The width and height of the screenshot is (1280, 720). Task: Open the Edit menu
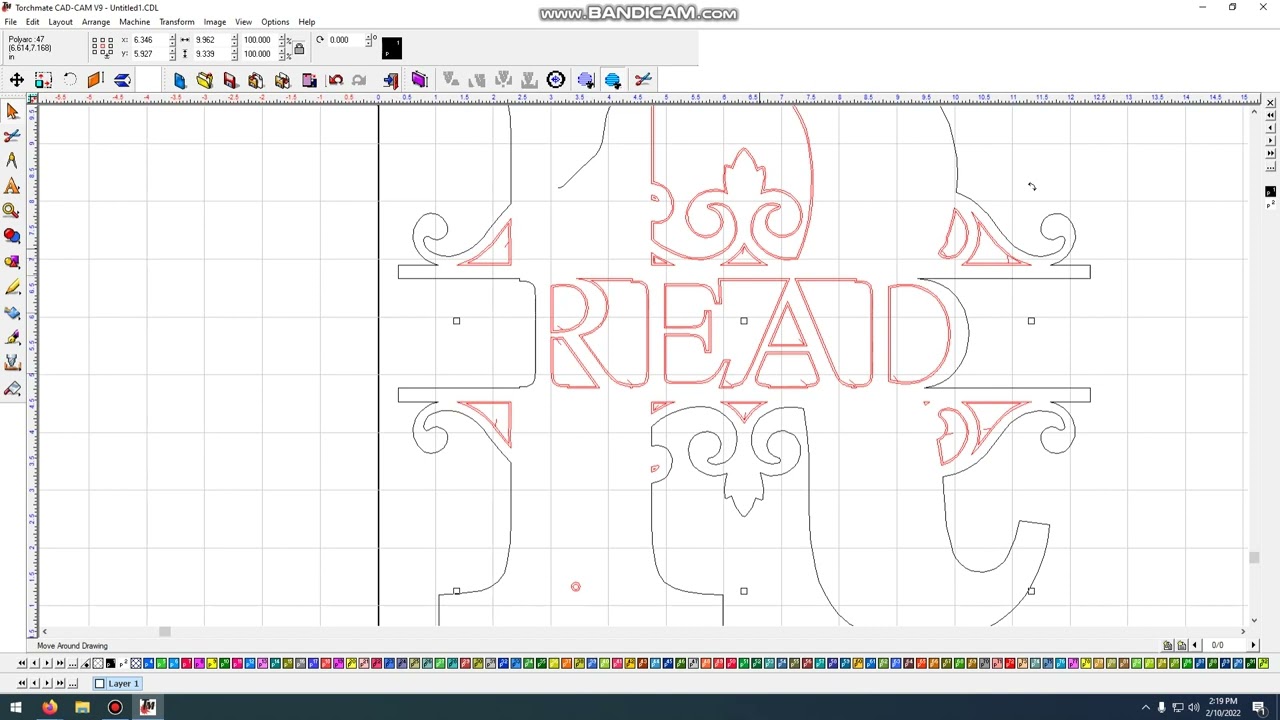pyautogui.click(x=33, y=22)
